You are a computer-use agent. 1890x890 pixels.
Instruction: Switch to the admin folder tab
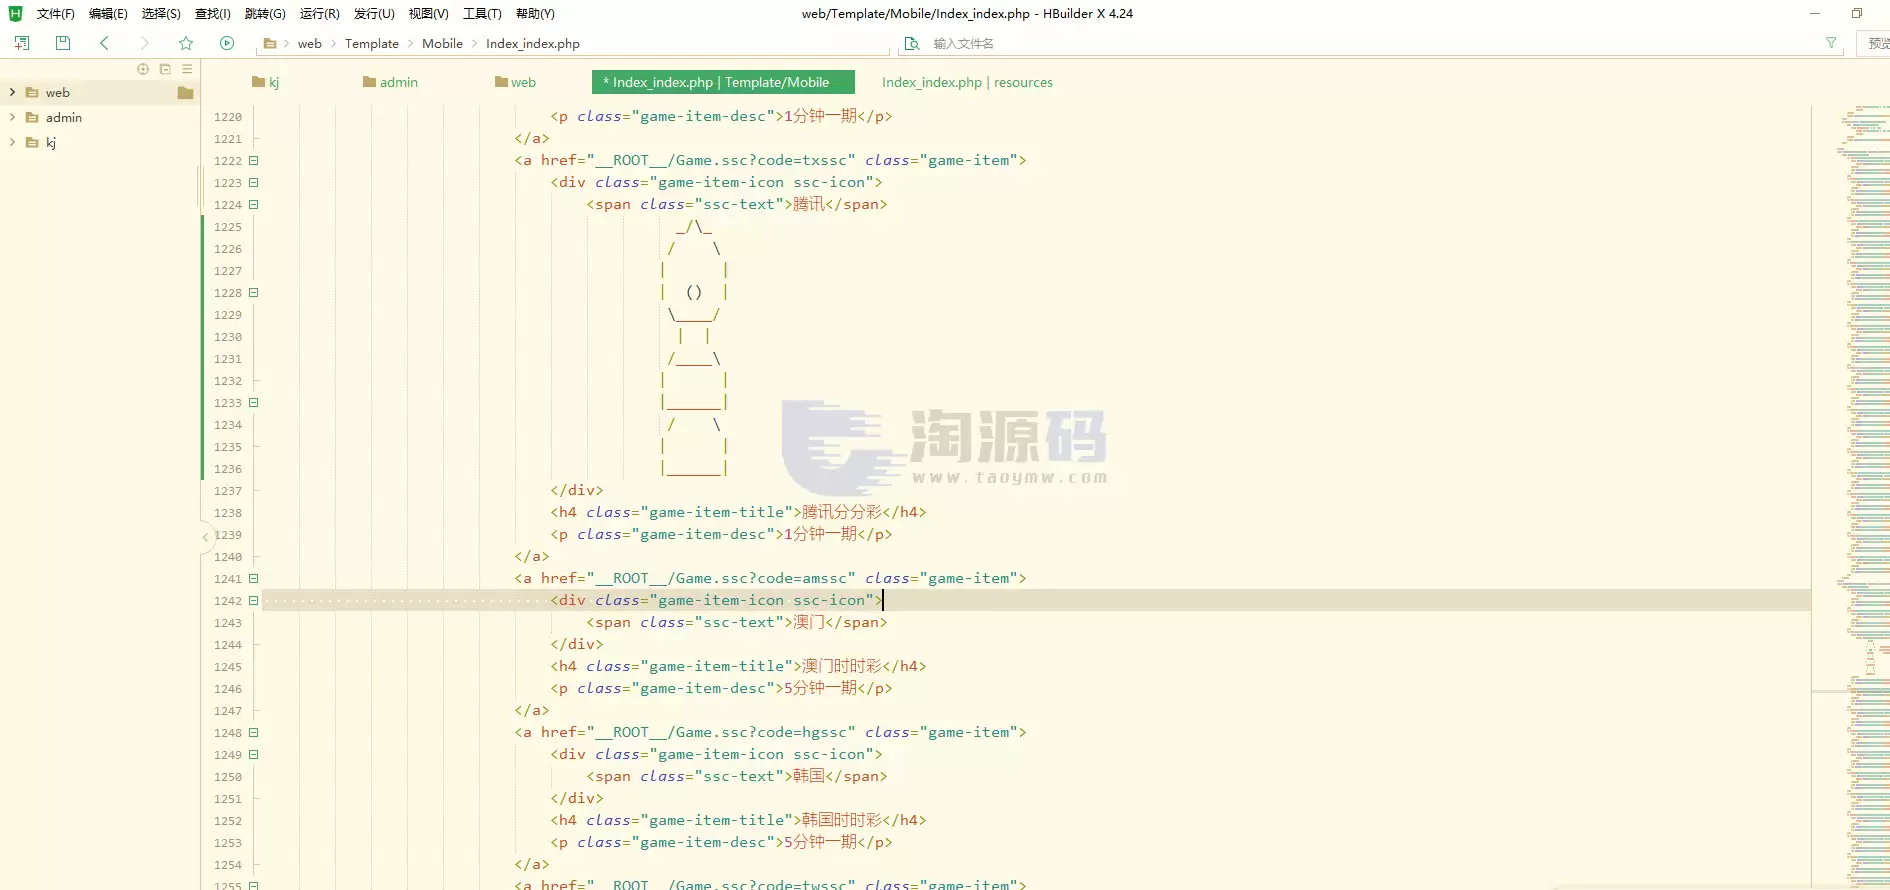pyautogui.click(x=390, y=82)
